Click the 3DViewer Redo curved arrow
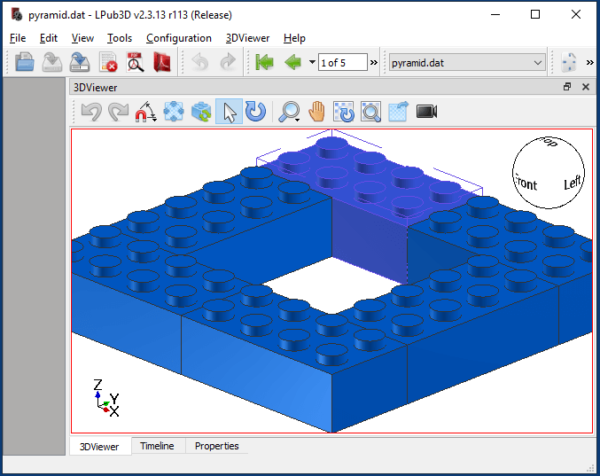The height and width of the screenshot is (476, 600). click(119, 112)
